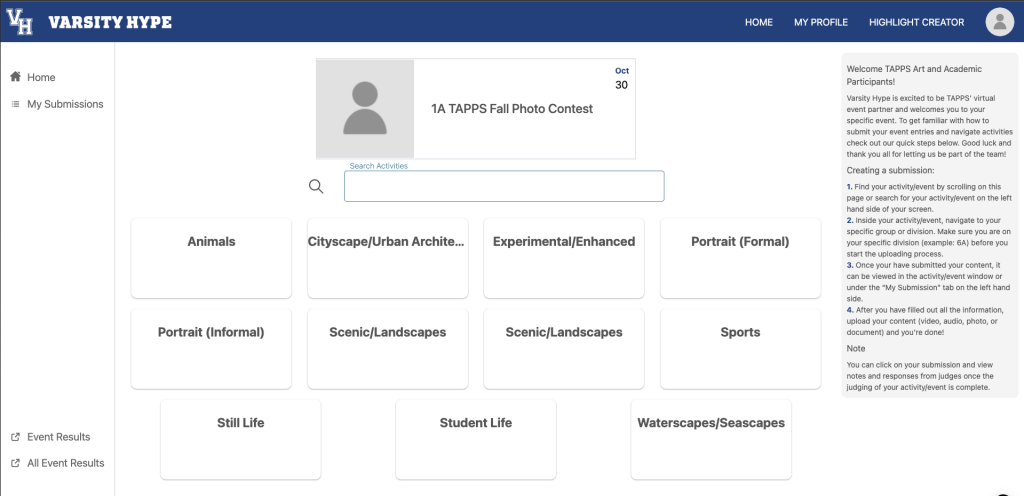1024x496 pixels.
Task: Click the My Submissions list icon
Action: coord(16,104)
